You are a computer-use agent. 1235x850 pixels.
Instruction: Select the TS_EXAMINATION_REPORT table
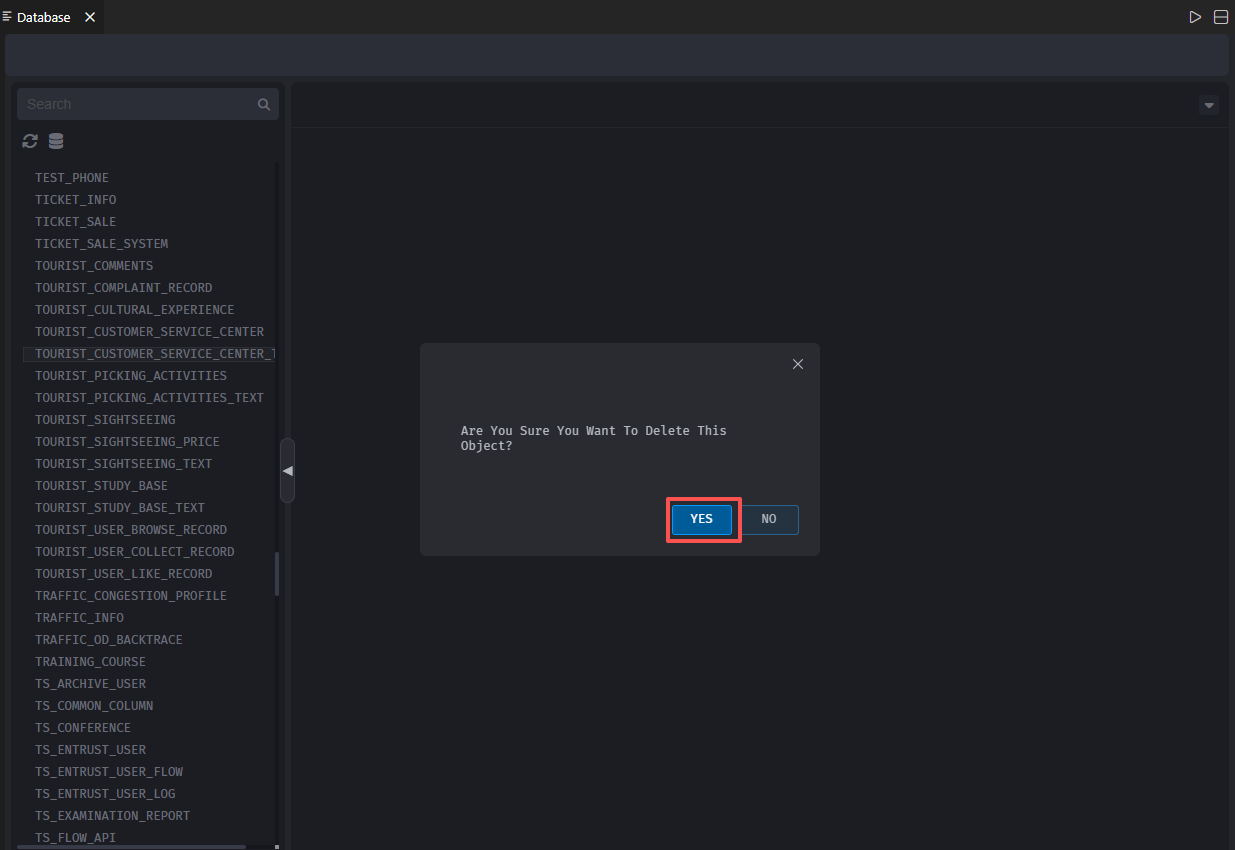[112, 816]
